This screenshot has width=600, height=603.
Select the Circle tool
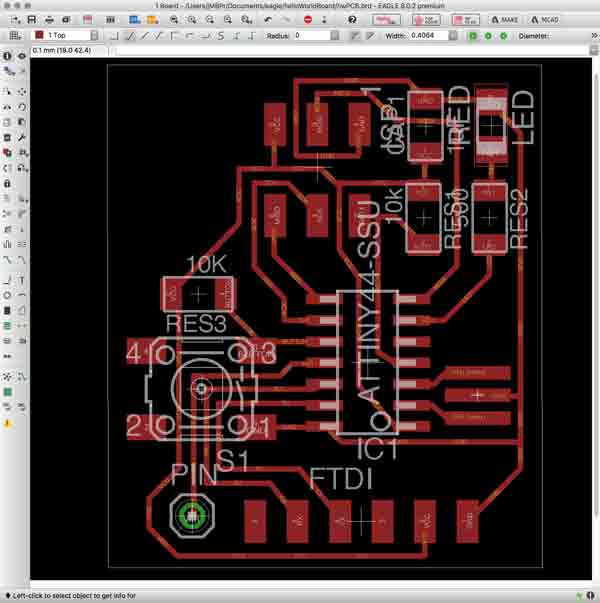[x=7, y=295]
